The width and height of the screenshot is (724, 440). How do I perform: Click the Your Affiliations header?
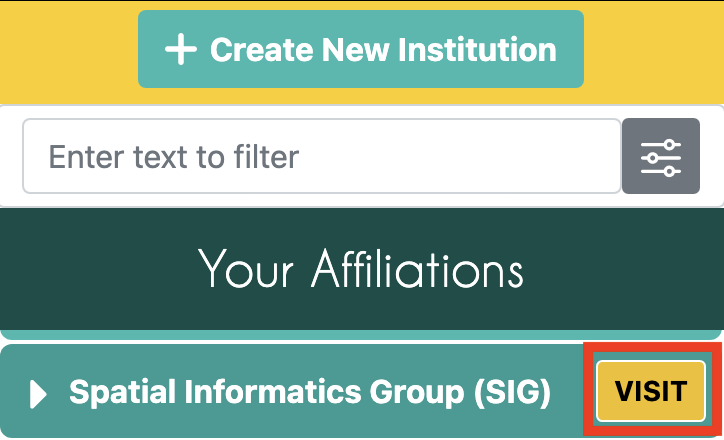361,269
